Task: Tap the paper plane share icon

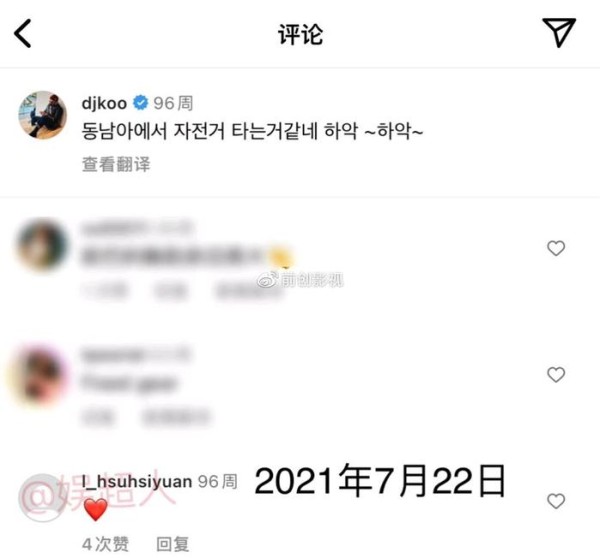Action: tap(559, 32)
